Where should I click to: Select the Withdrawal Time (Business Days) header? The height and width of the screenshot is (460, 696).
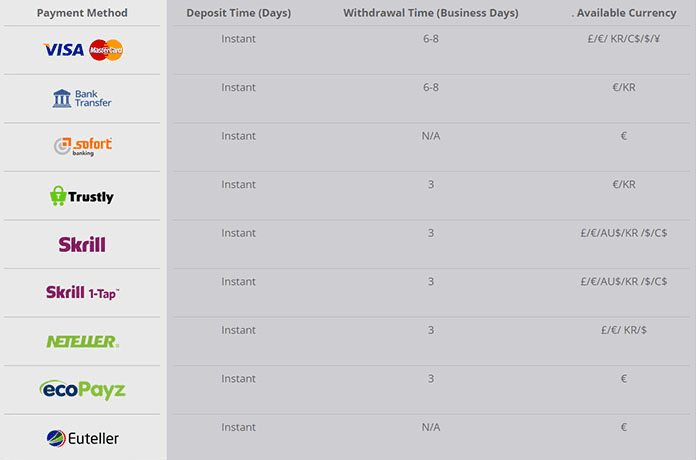pos(431,13)
